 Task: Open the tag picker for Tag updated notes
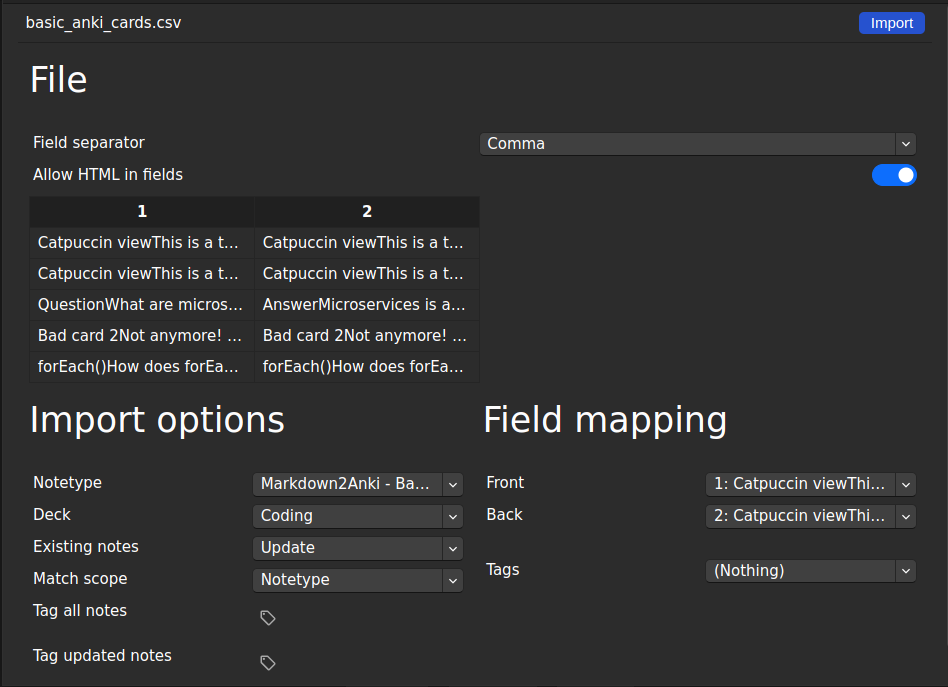[x=267, y=662]
